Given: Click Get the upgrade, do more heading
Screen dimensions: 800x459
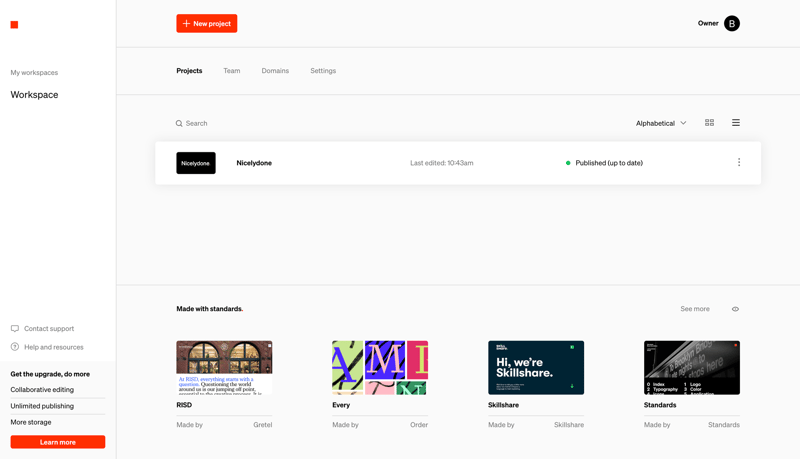Looking at the screenshot, I should (50, 374).
